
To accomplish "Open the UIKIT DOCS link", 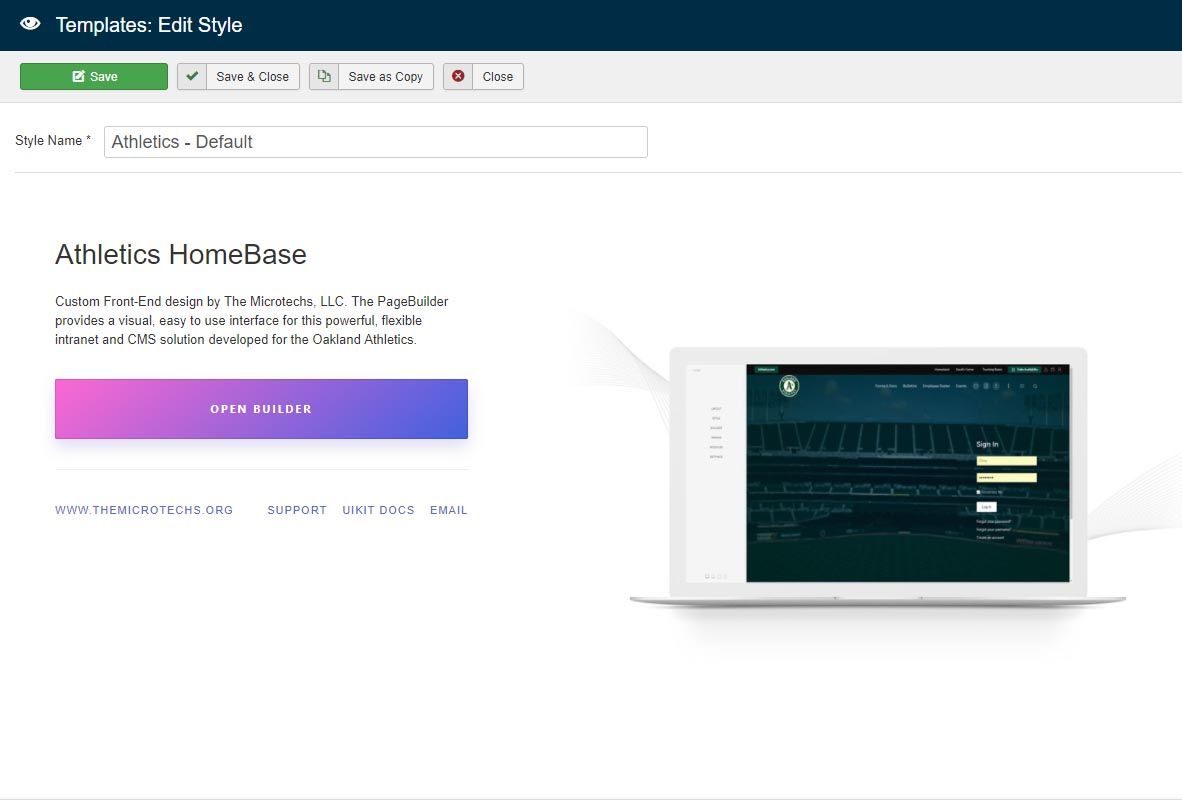I will coord(378,510).
